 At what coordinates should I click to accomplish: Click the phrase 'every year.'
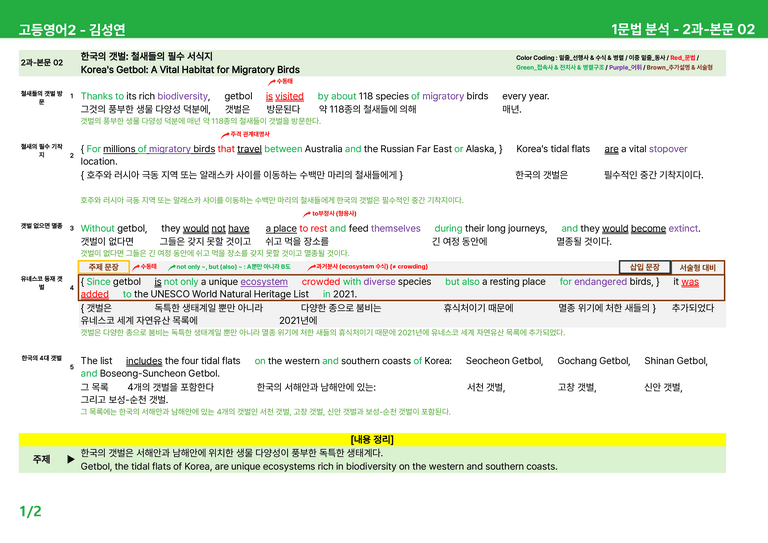[x=526, y=96]
